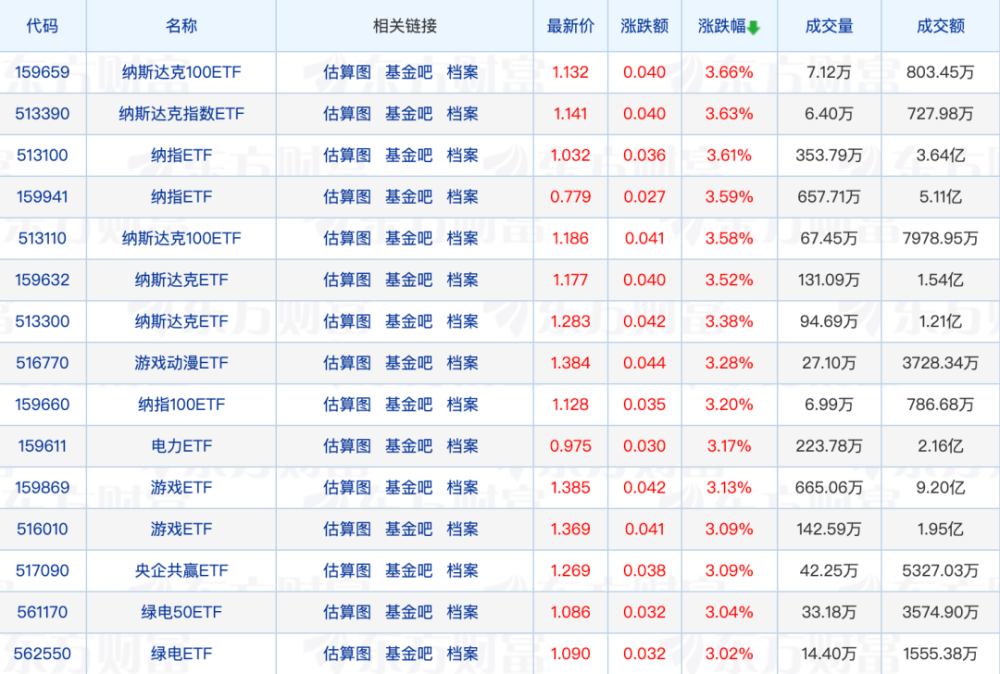Open 游戏ETF name in 159869 row
This screenshot has height=674, width=1000.
click(x=181, y=487)
